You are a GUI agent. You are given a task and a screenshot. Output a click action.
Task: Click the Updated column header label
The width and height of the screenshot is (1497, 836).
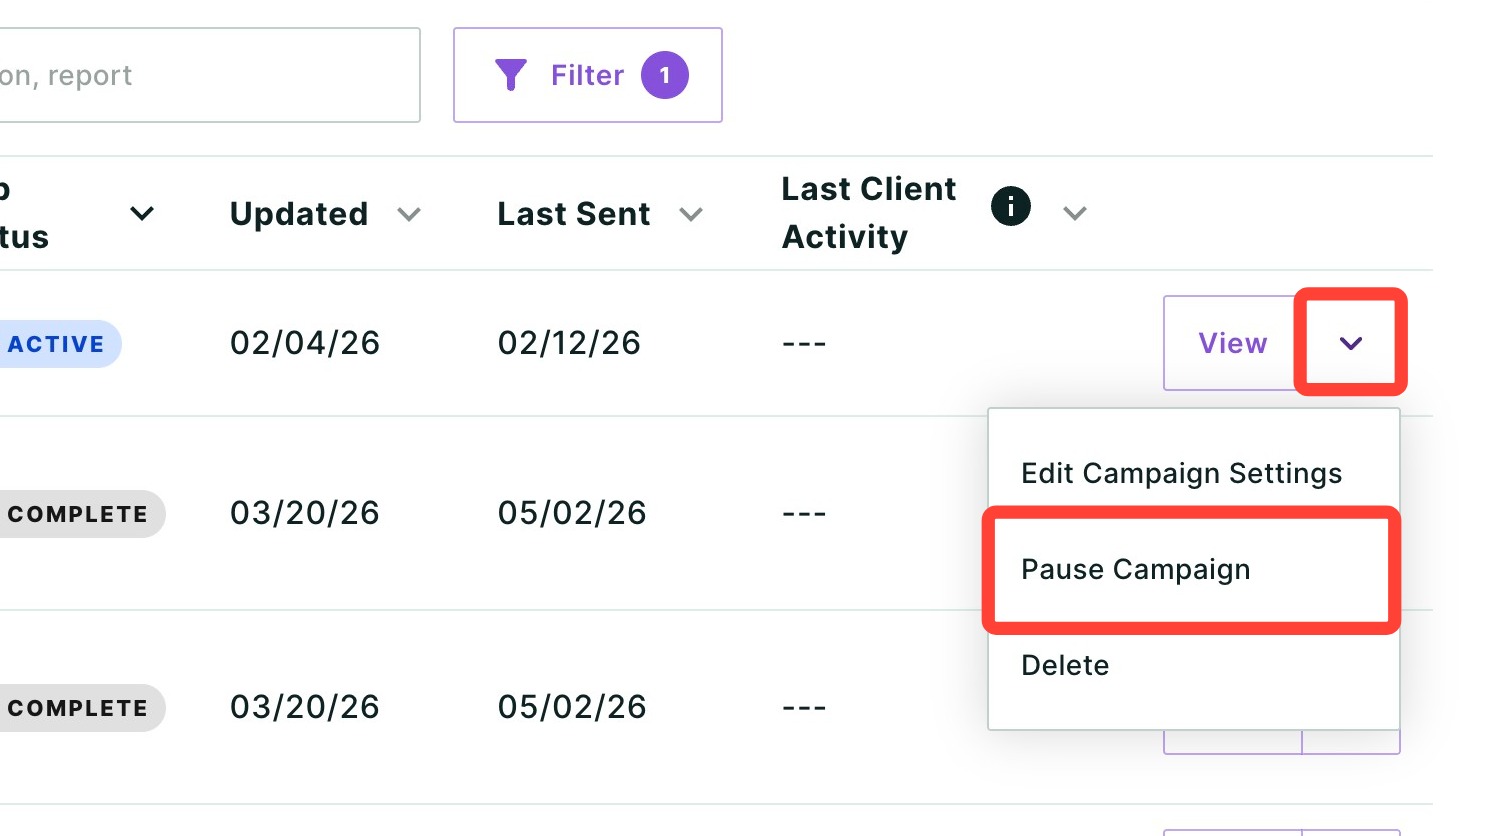pos(299,214)
